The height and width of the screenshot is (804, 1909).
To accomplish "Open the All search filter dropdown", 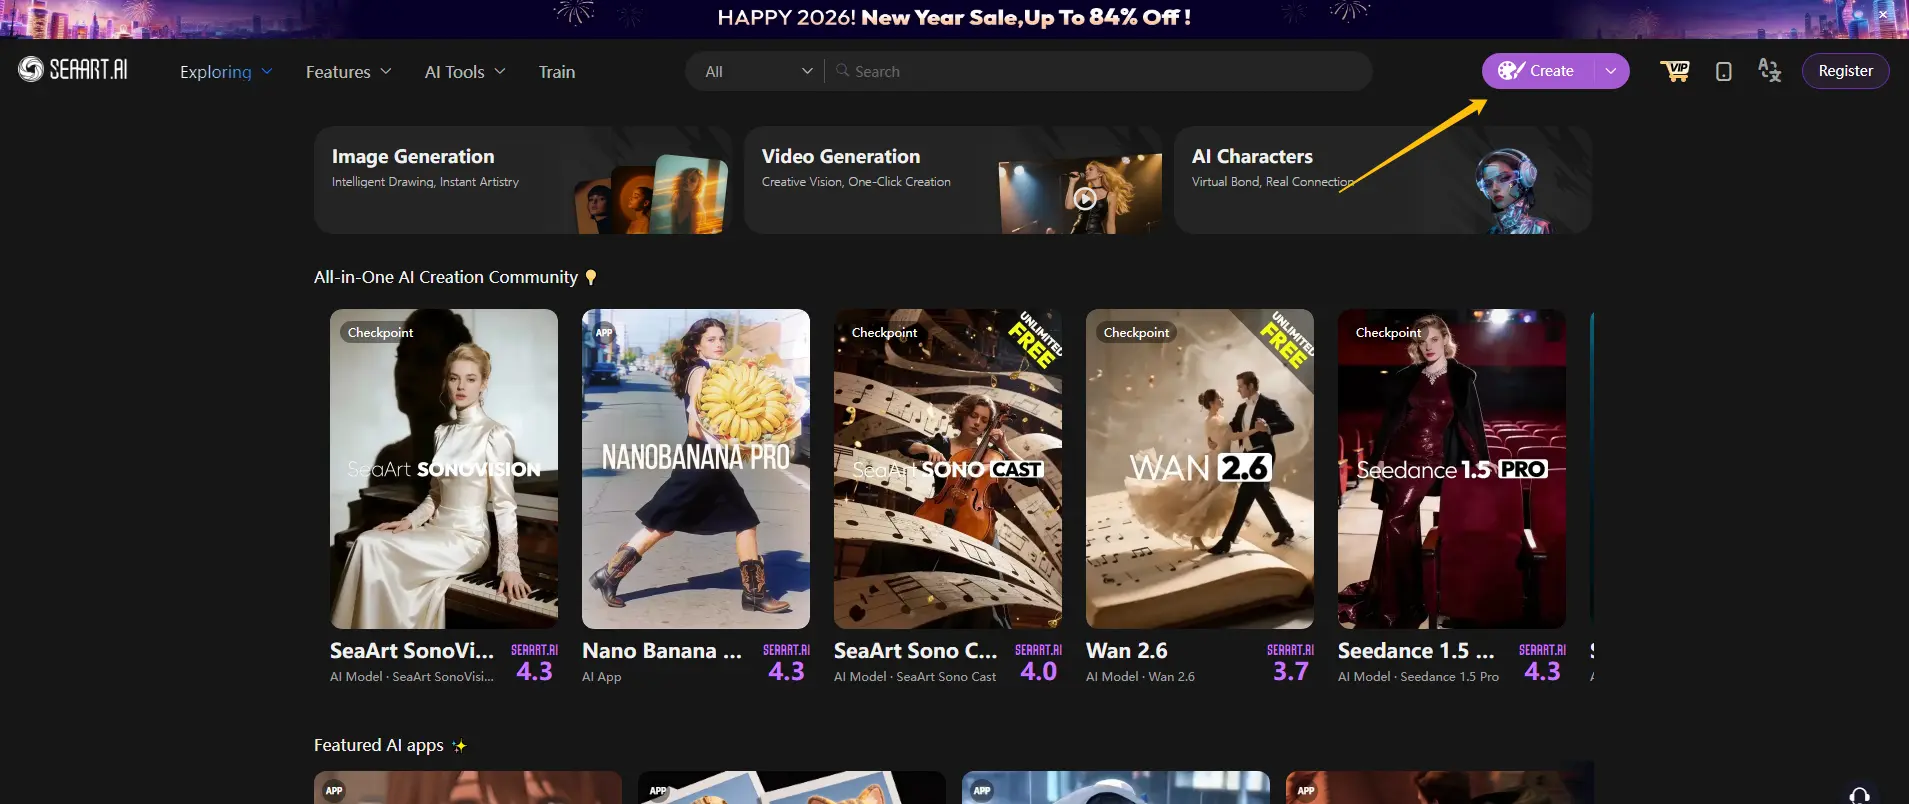I will 757,72.
